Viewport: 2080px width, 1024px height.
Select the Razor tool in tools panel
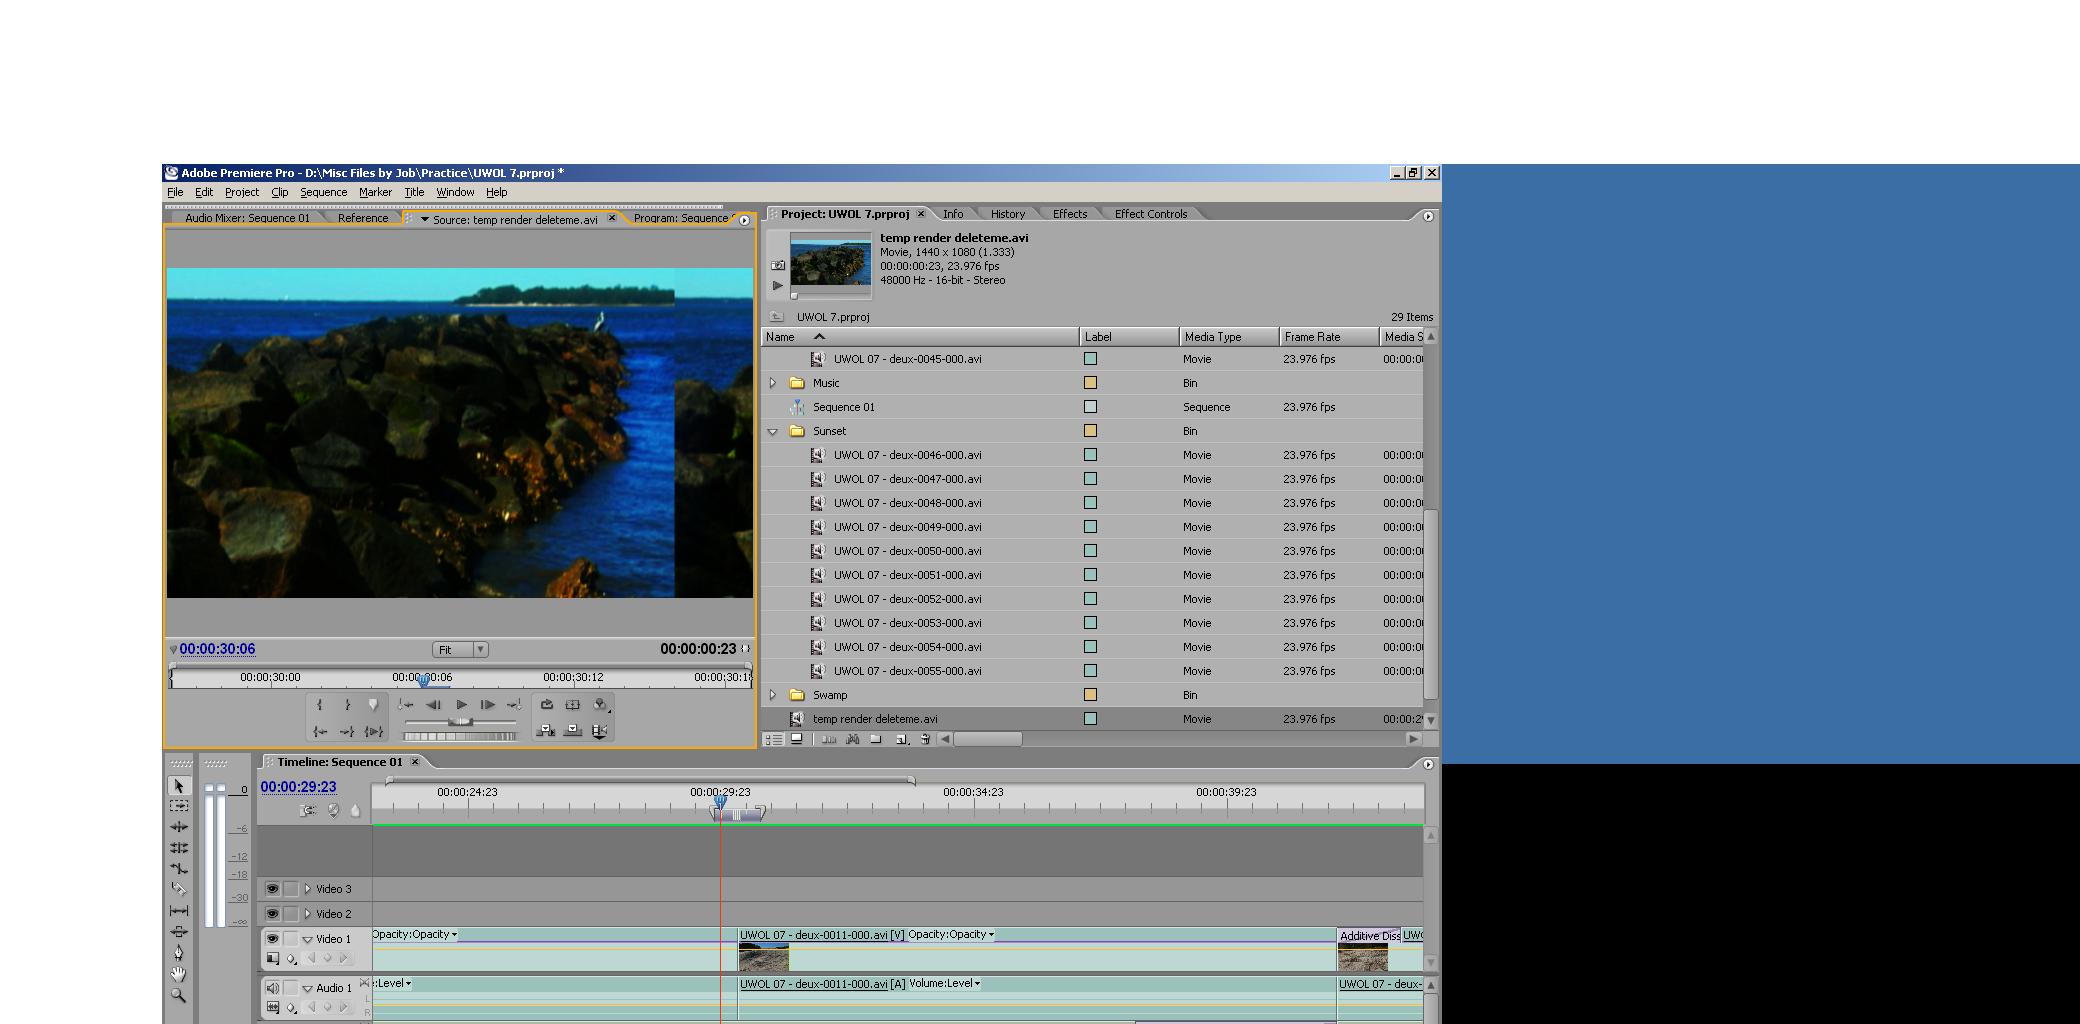point(179,889)
